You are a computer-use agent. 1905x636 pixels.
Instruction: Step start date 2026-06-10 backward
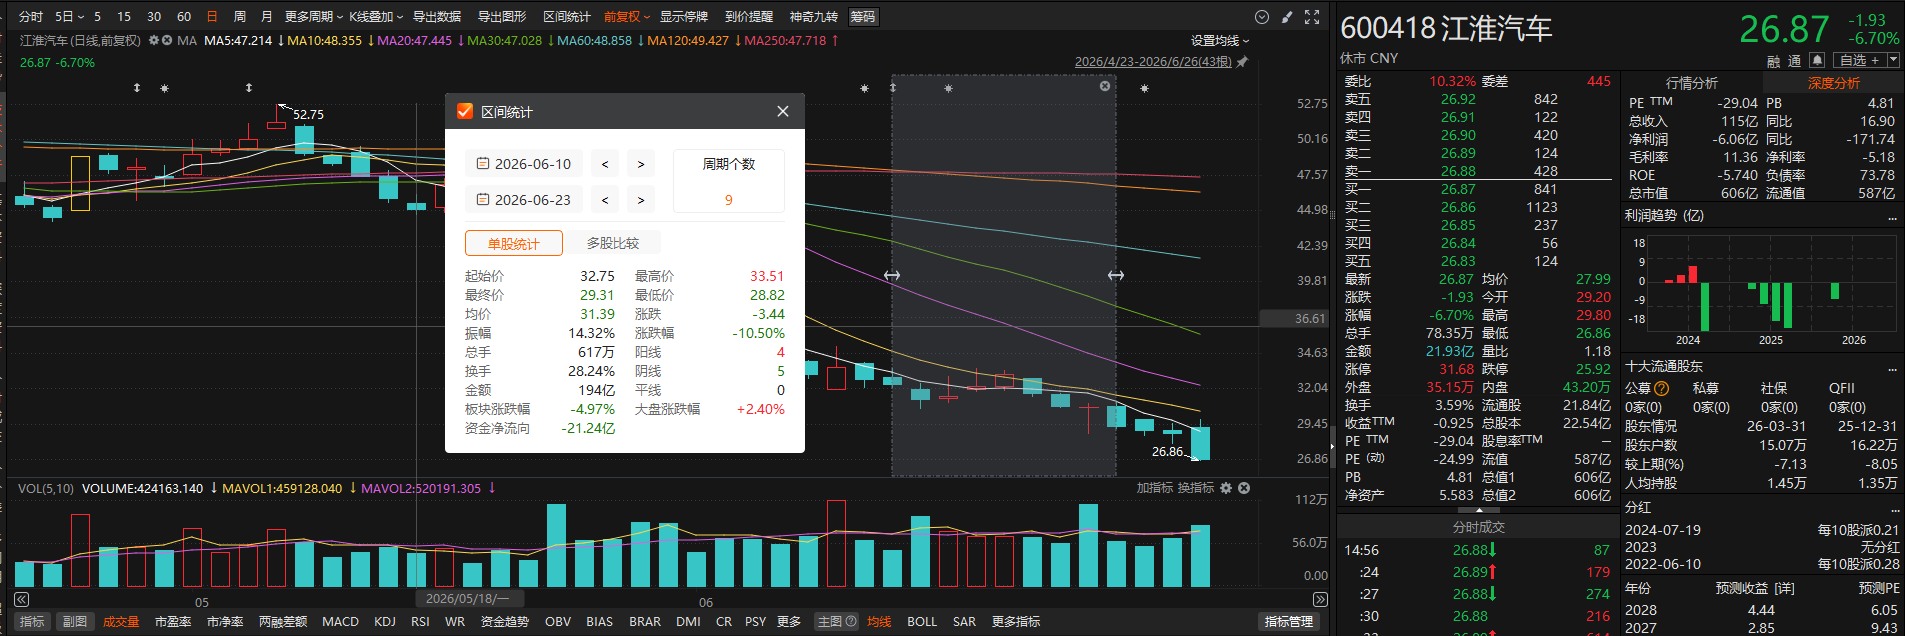point(605,164)
